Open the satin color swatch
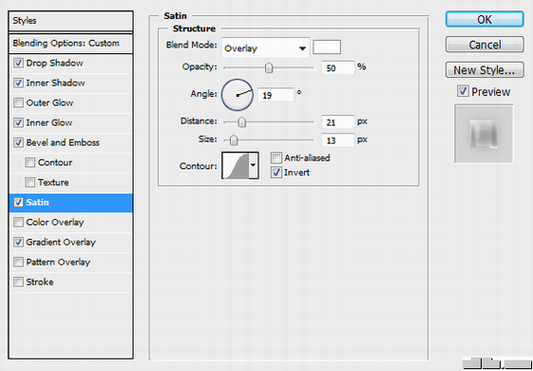 point(327,47)
